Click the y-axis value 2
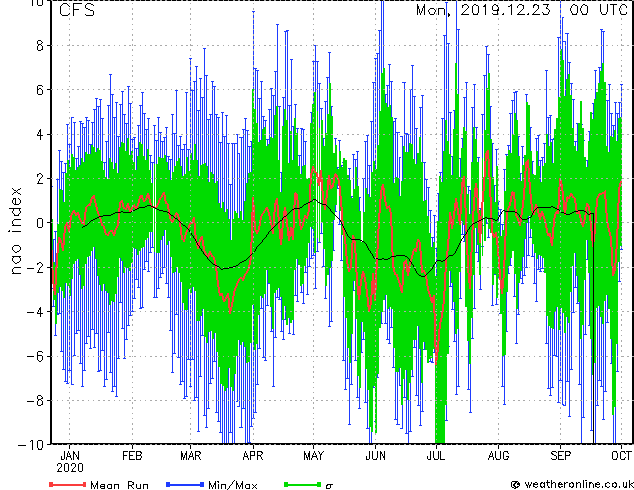The width and height of the screenshot is (634, 490). (x=40, y=179)
